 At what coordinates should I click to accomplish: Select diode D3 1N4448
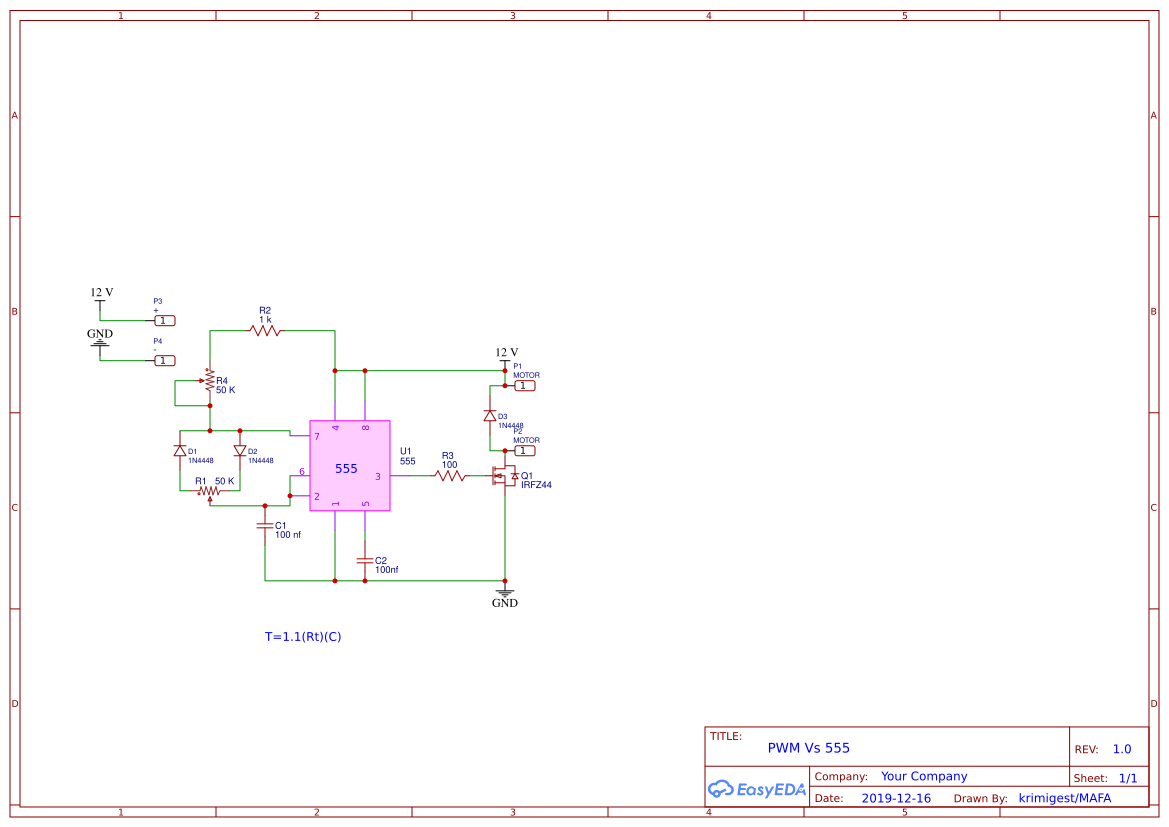(489, 414)
